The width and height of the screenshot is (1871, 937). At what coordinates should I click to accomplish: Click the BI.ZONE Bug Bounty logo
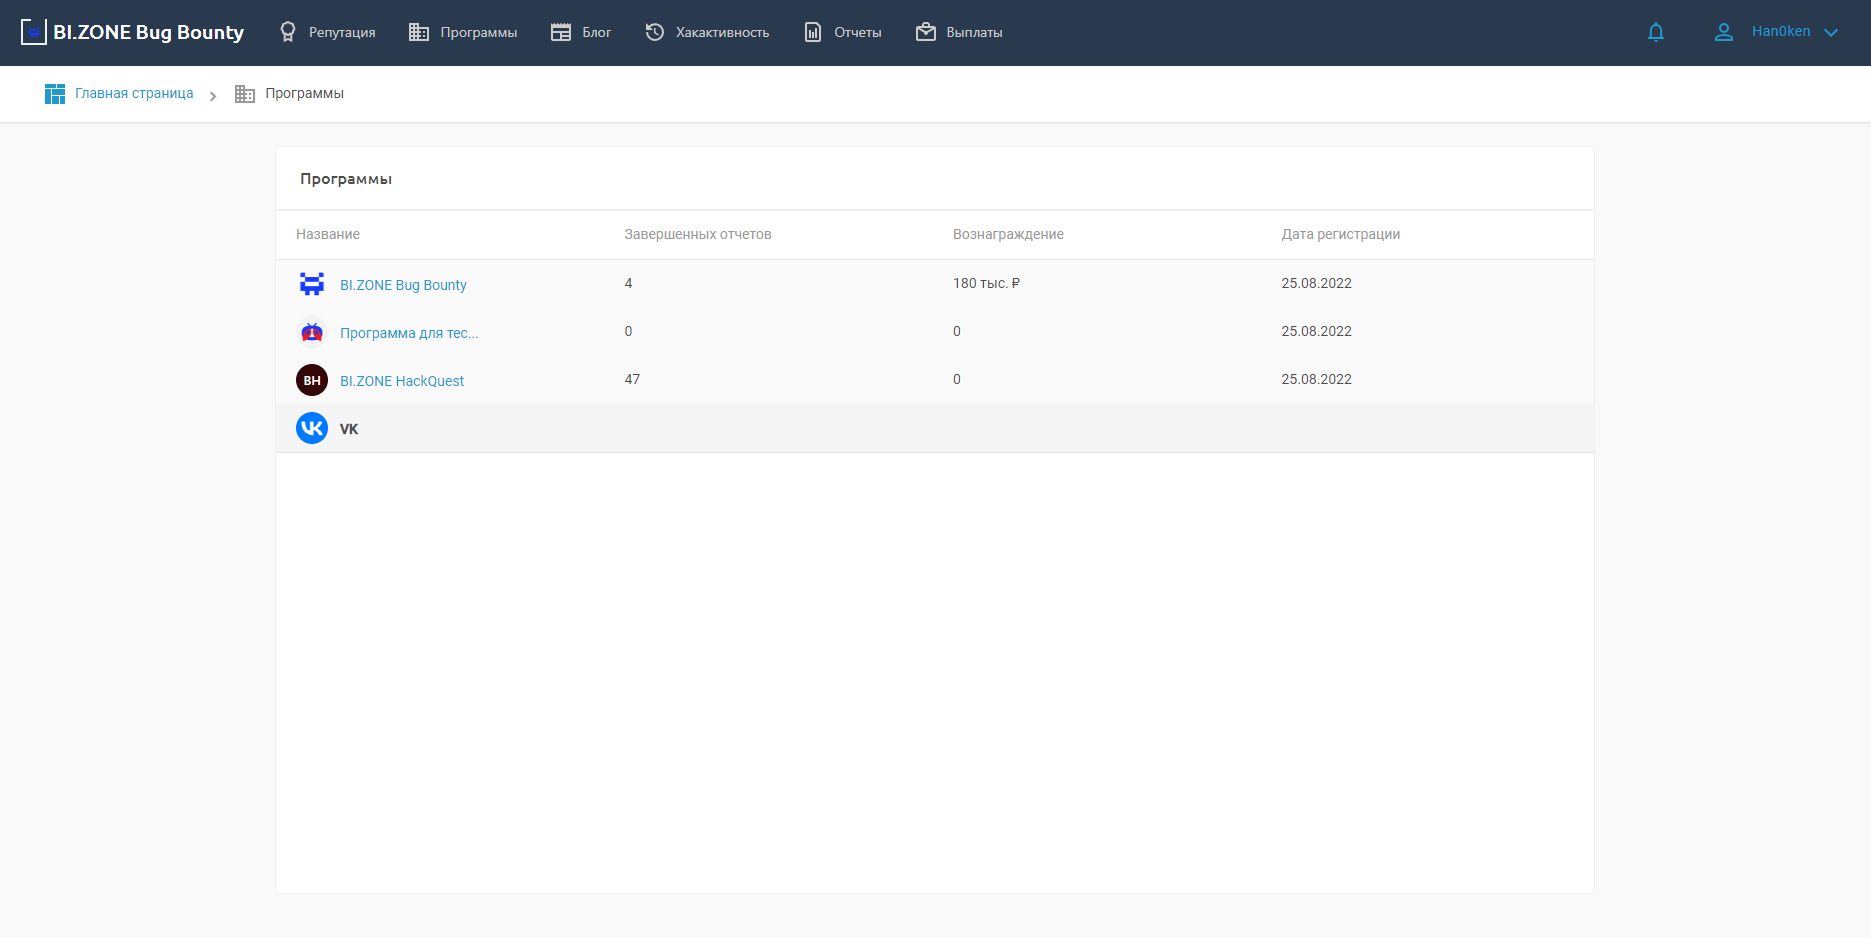click(x=132, y=32)
